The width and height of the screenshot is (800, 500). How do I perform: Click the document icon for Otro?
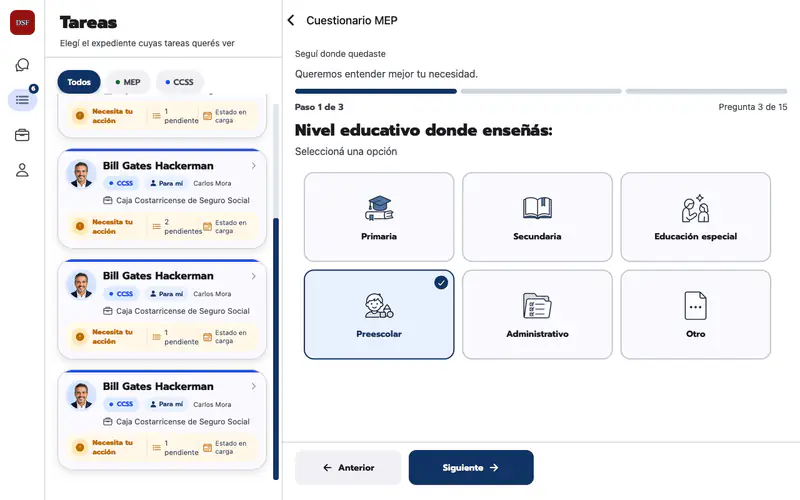(x=695, y=306)
